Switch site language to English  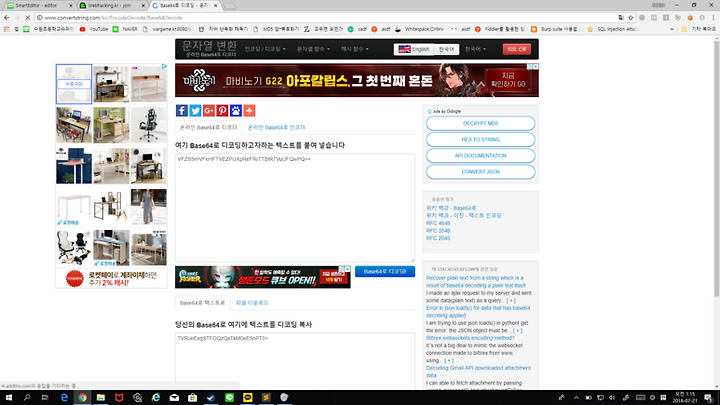tap(414, 49)
